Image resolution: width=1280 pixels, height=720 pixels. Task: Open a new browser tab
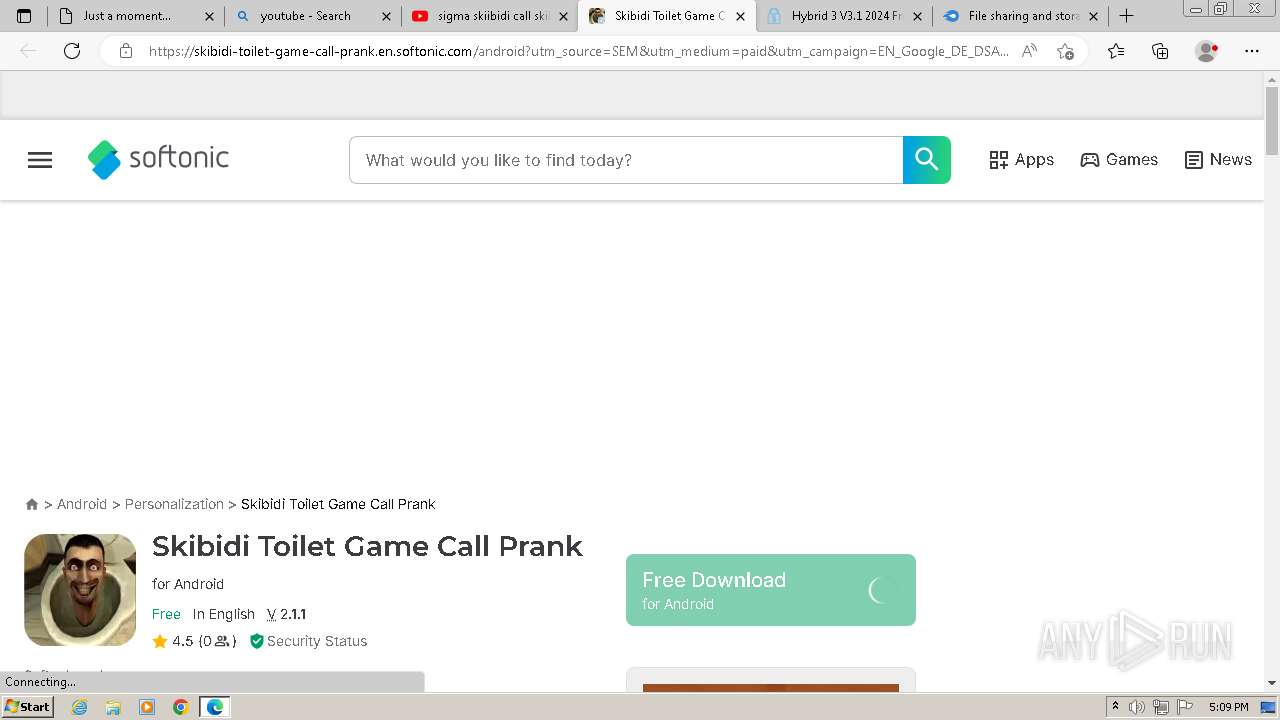point(1126,16)
